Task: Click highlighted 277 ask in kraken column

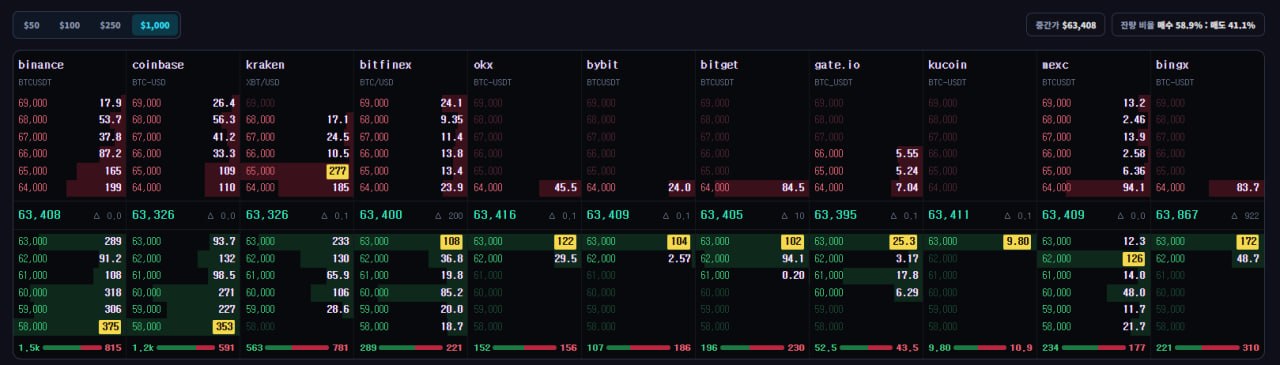Action: 338,170
